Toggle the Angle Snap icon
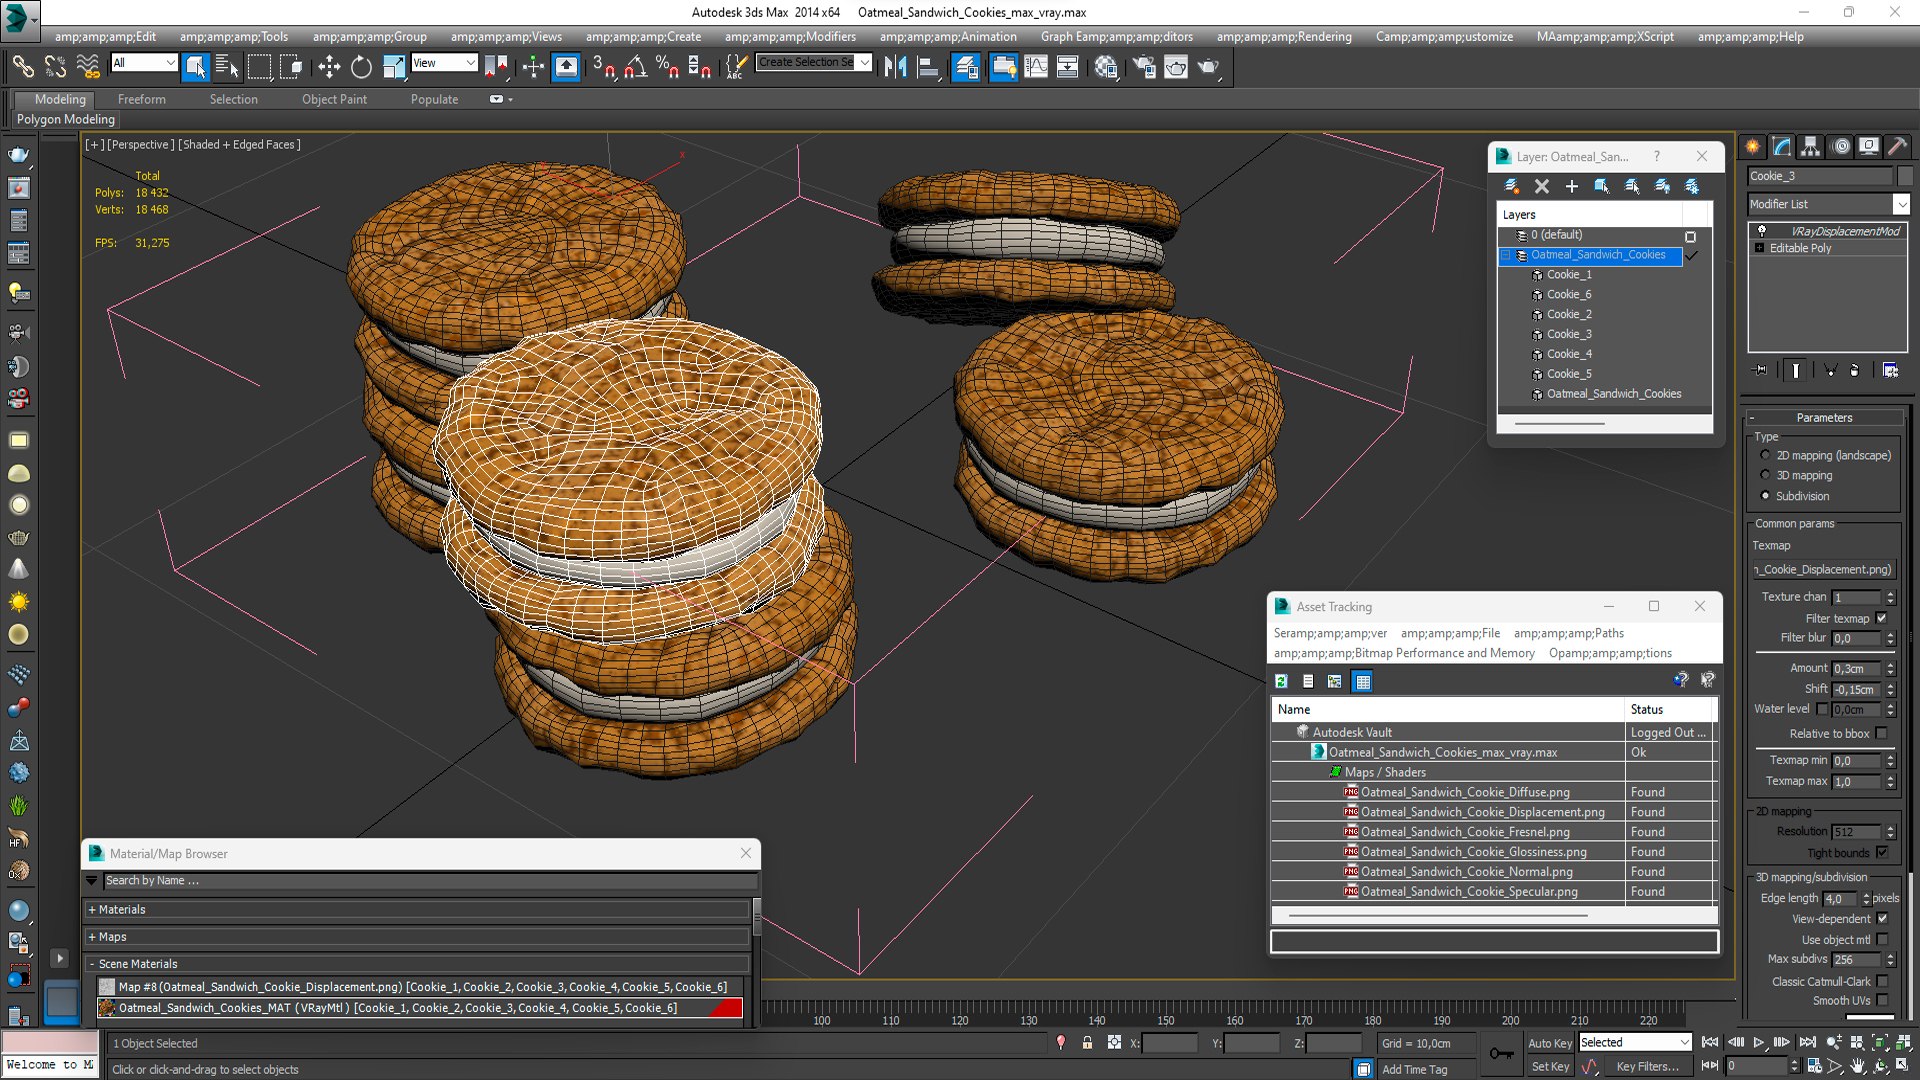Screen dimensions: 1920x1080 pos(636,67)
